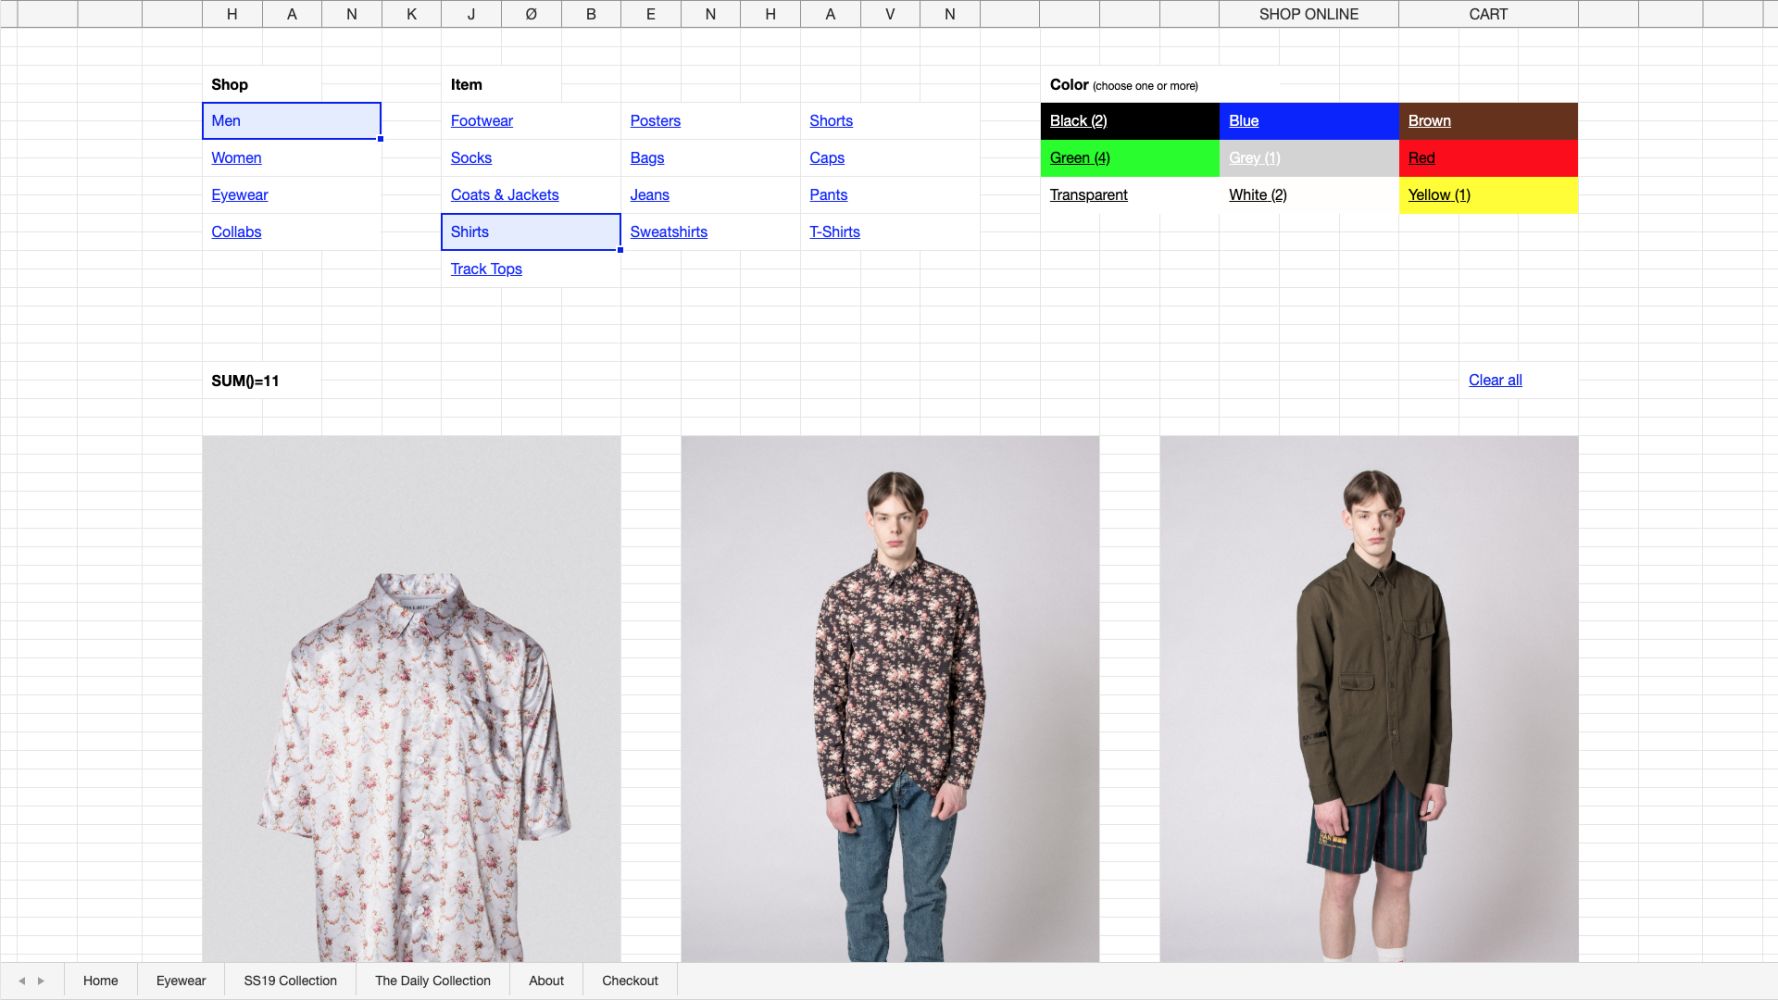Select the Men shop category

(291, 121)
